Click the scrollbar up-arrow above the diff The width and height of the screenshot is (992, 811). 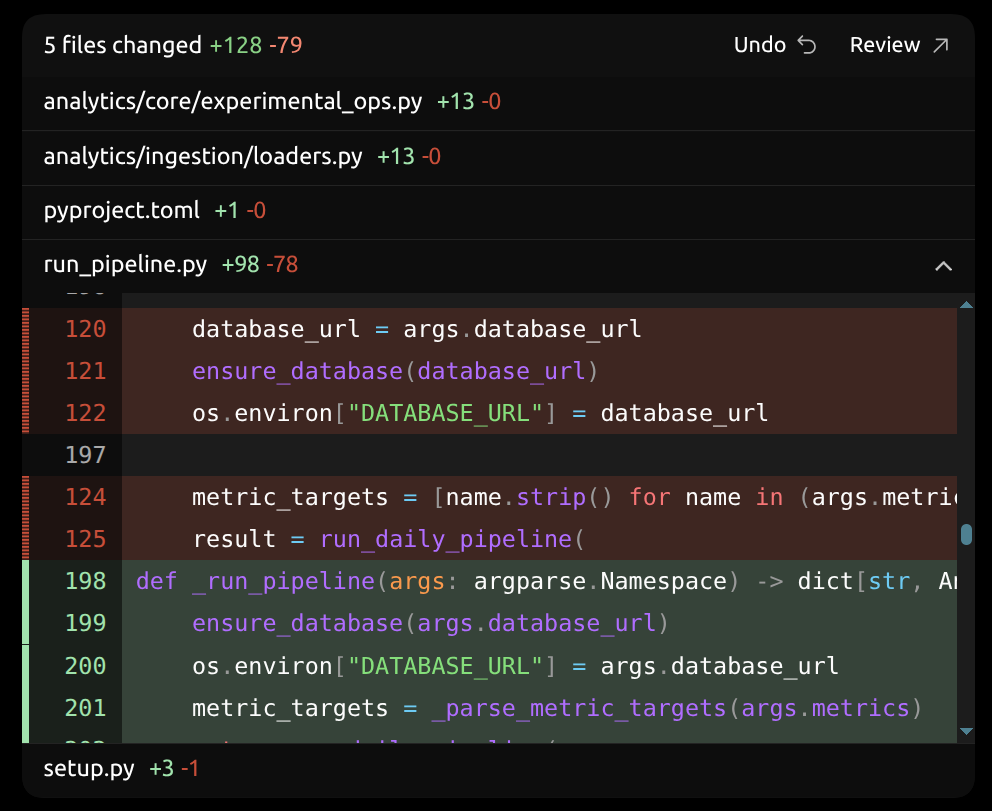point(964,303)
